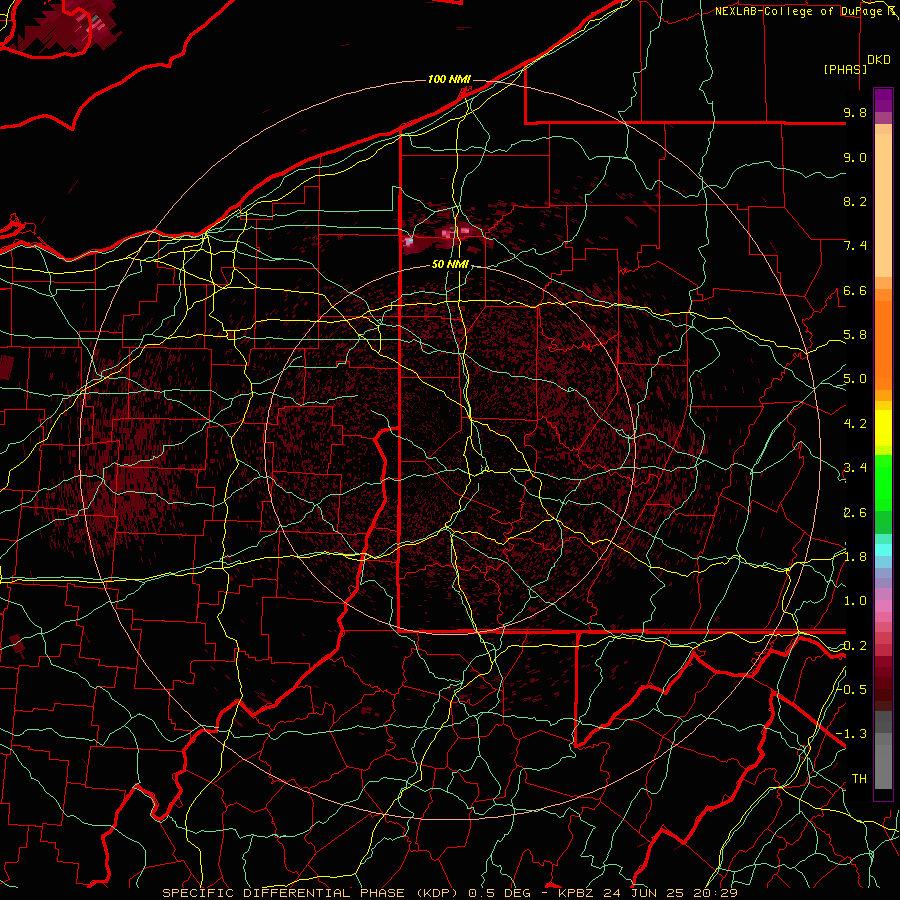Image resolution: width=900 pixels, height=900 pixels.
Task: Click the 5.8 color scale value
Action: pyautogui.click(x=855, y=335)
